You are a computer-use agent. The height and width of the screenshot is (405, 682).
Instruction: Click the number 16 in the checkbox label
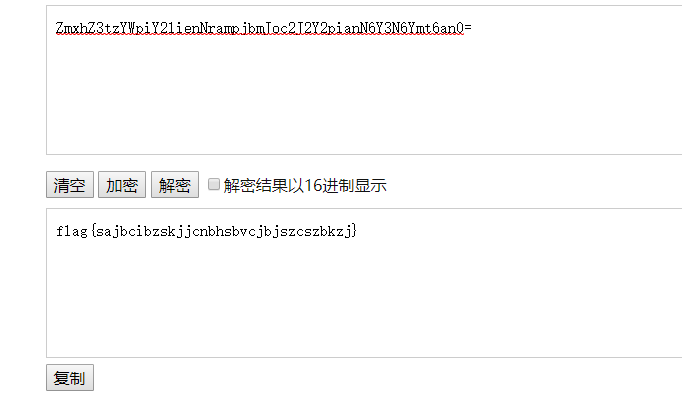point(313,185)
